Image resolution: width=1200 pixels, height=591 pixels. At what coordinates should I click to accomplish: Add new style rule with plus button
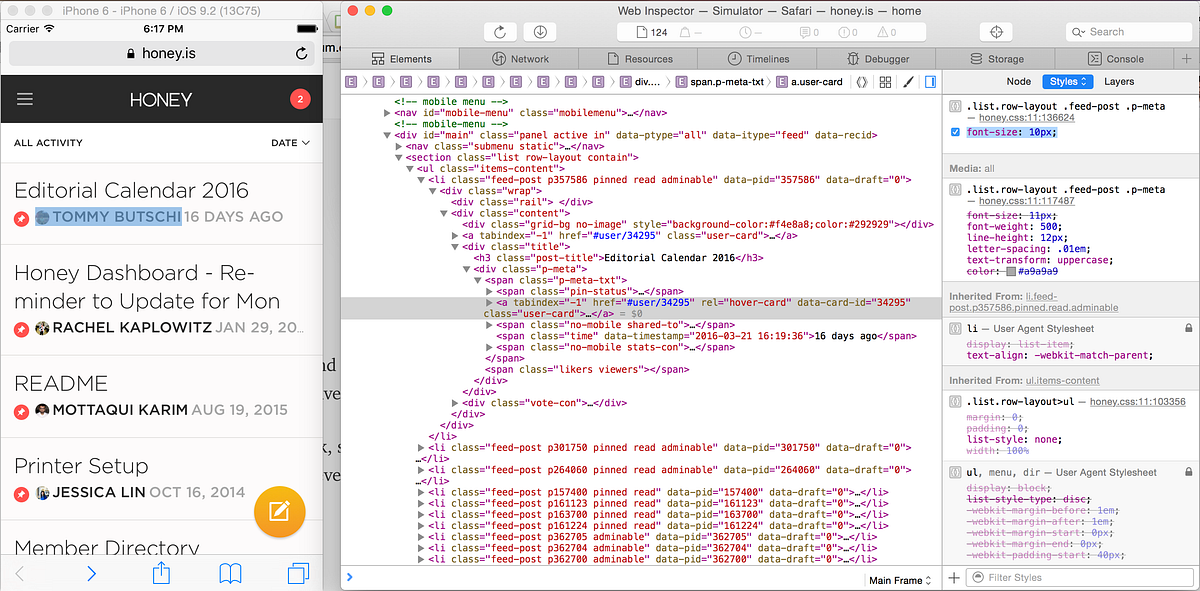(x=954, y=577)
